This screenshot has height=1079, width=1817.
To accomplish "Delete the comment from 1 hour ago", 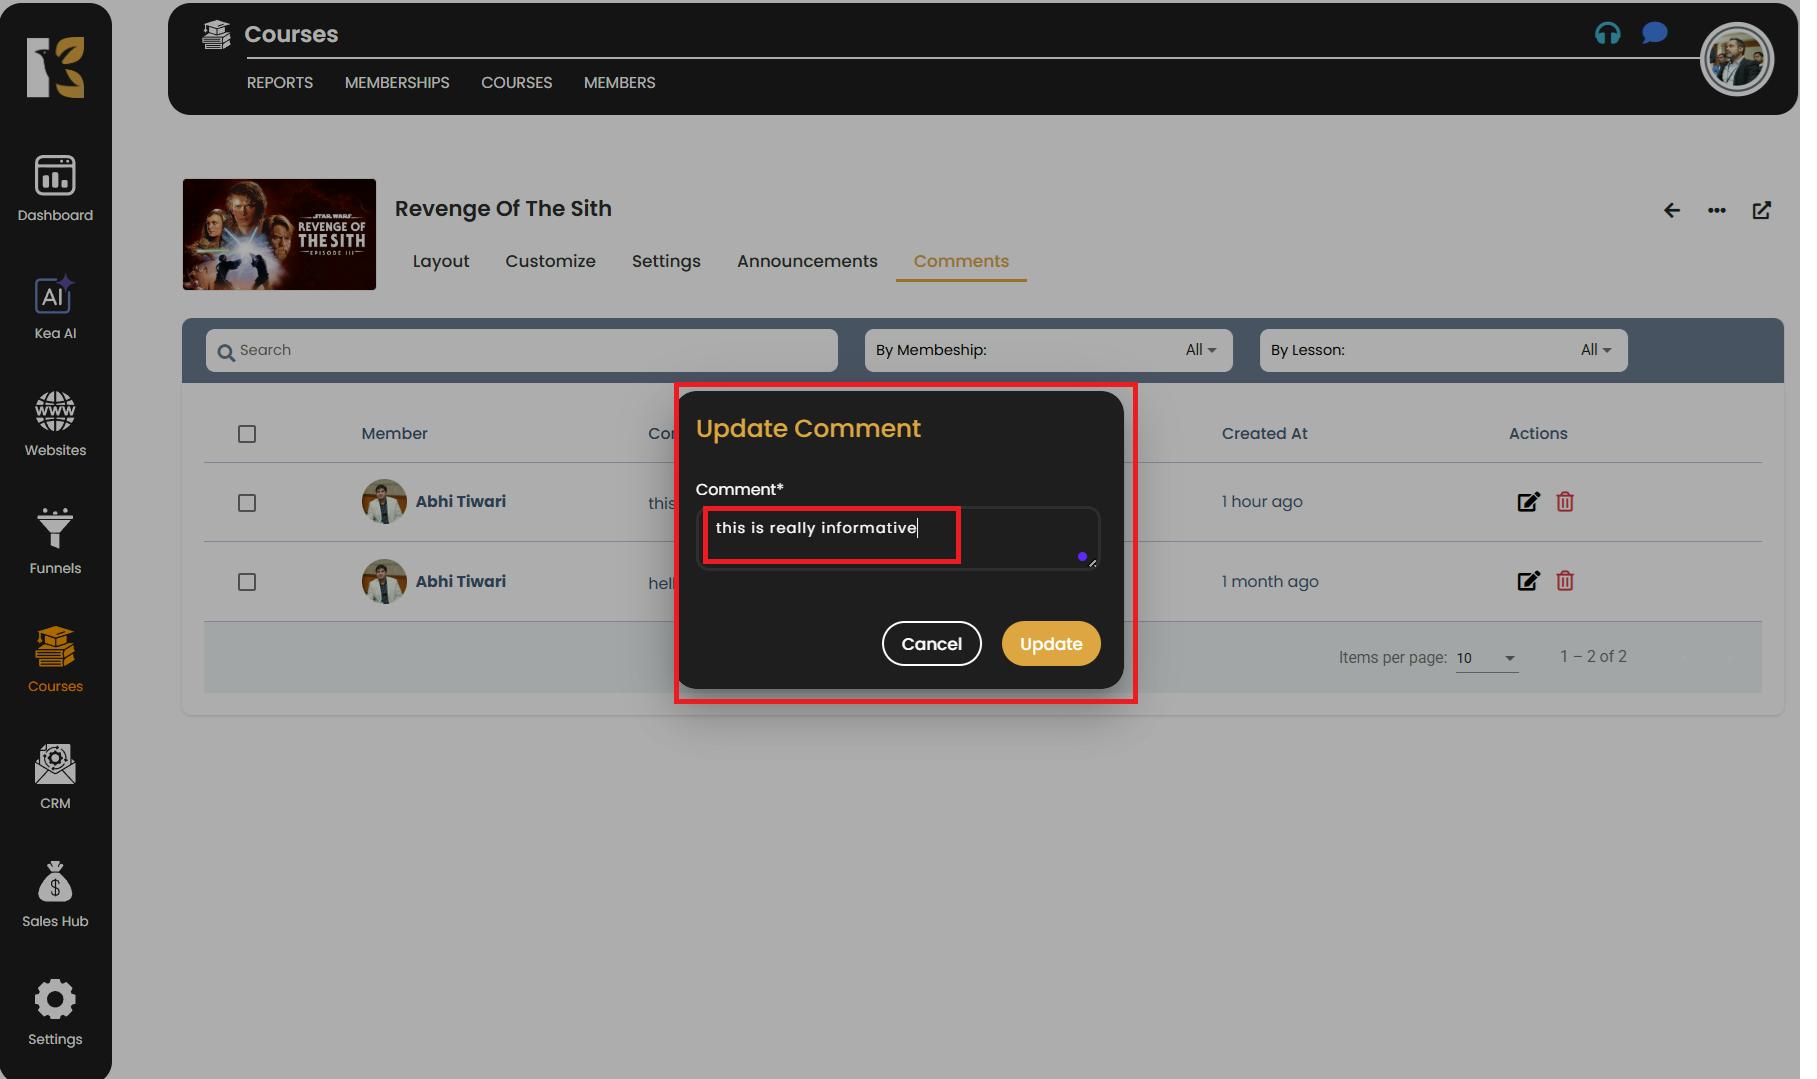I will pos(1565,502).
